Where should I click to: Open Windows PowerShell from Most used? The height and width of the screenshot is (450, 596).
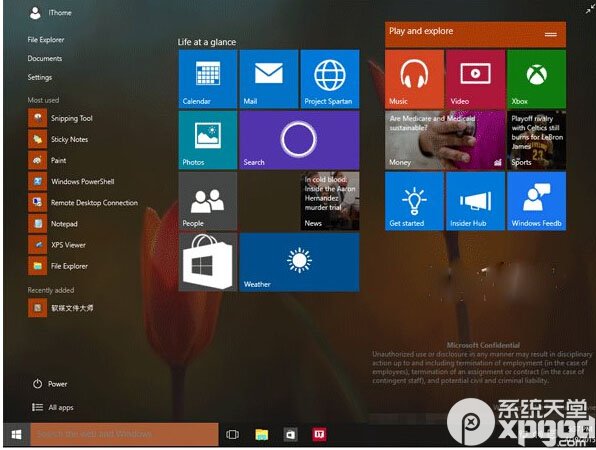[71, 182]
